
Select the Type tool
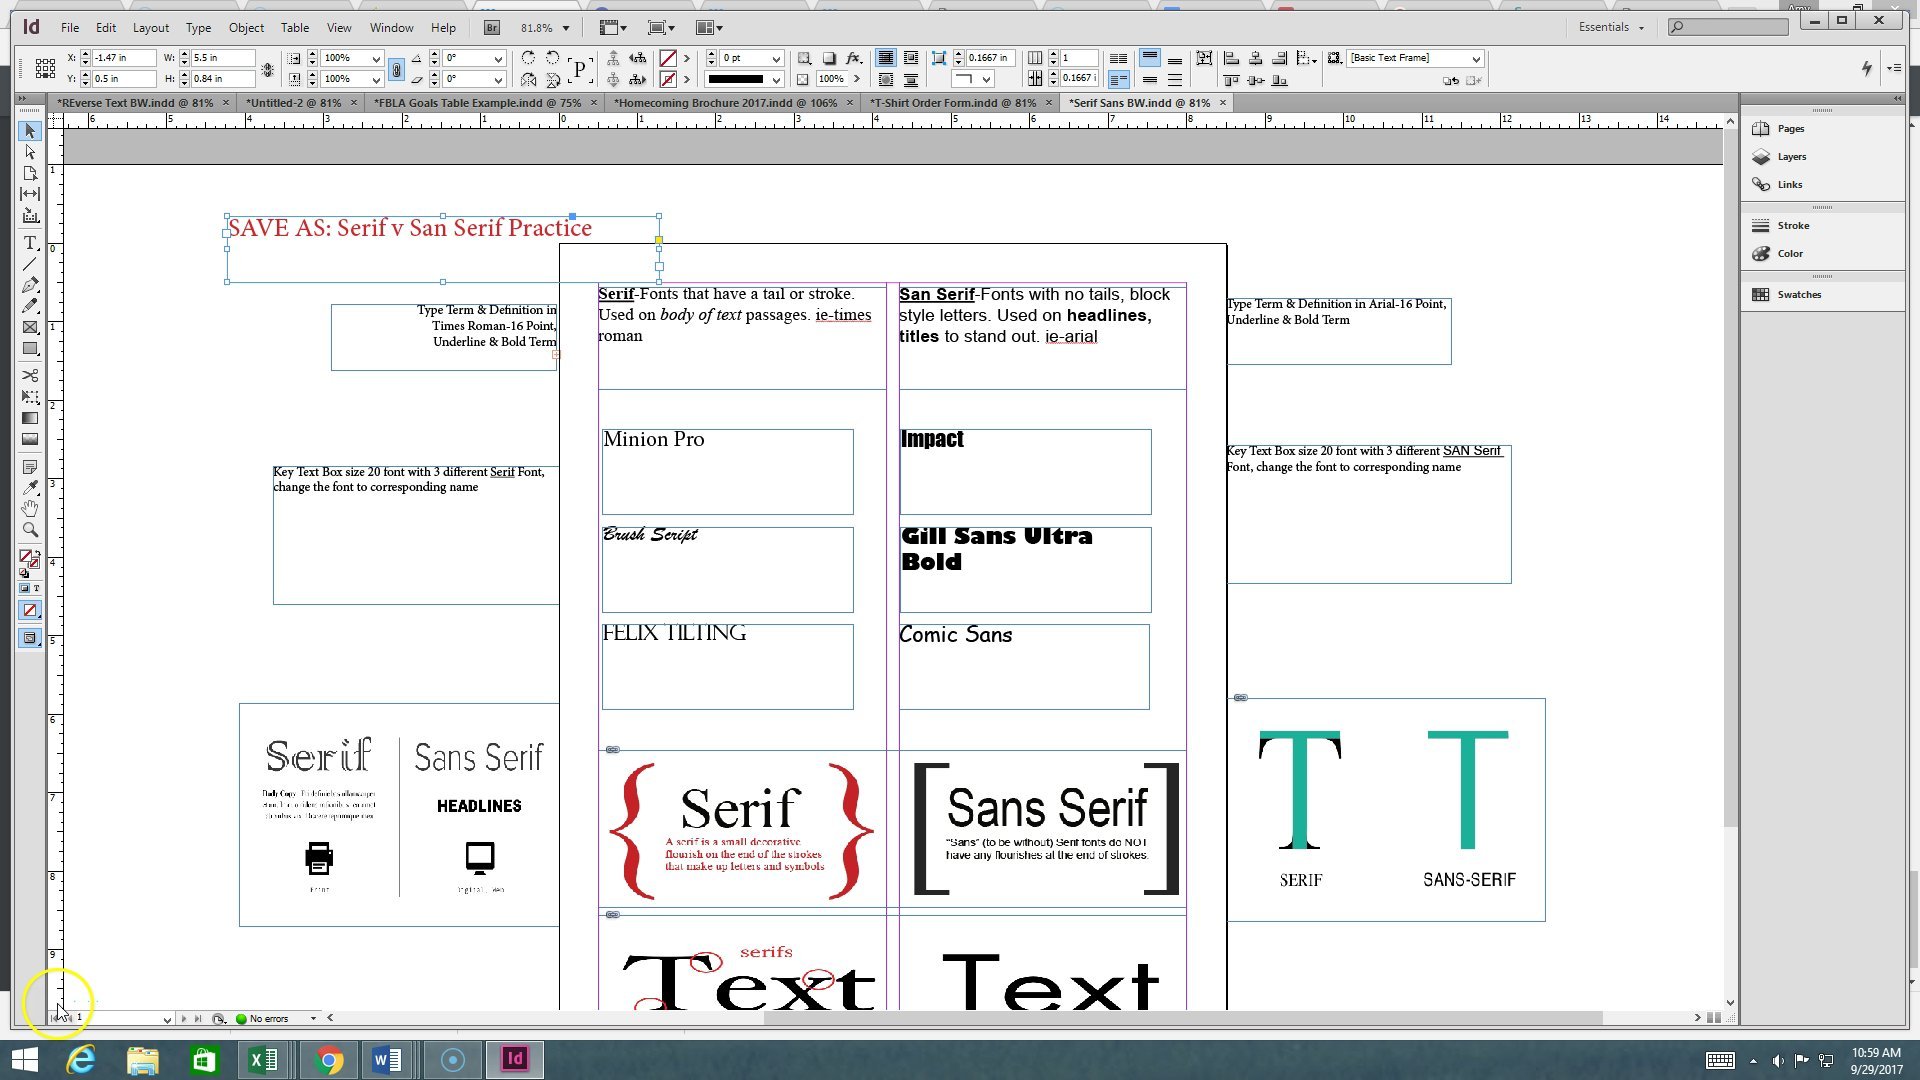point(30,243)
